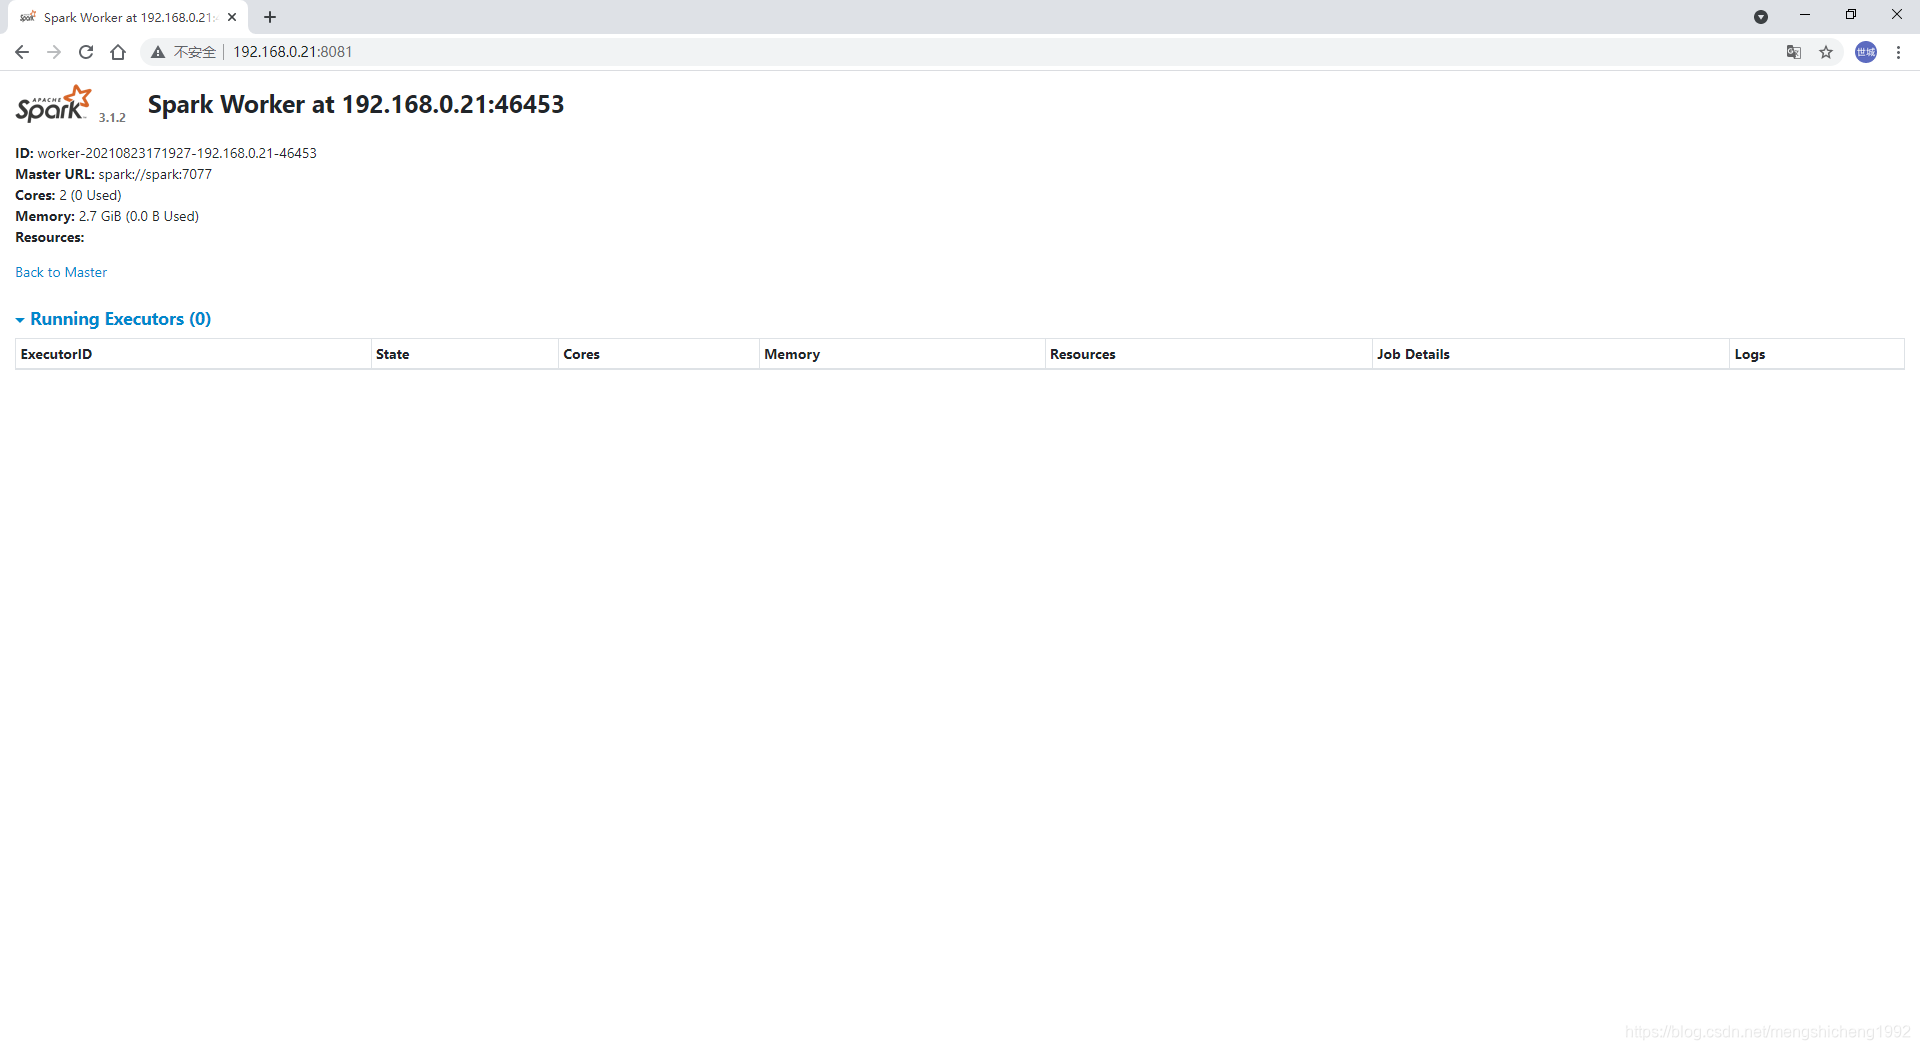This screenshot has width=1920, height=1050.
Task: Reload the Spark Worker page
Action: (x=86, y=52)
